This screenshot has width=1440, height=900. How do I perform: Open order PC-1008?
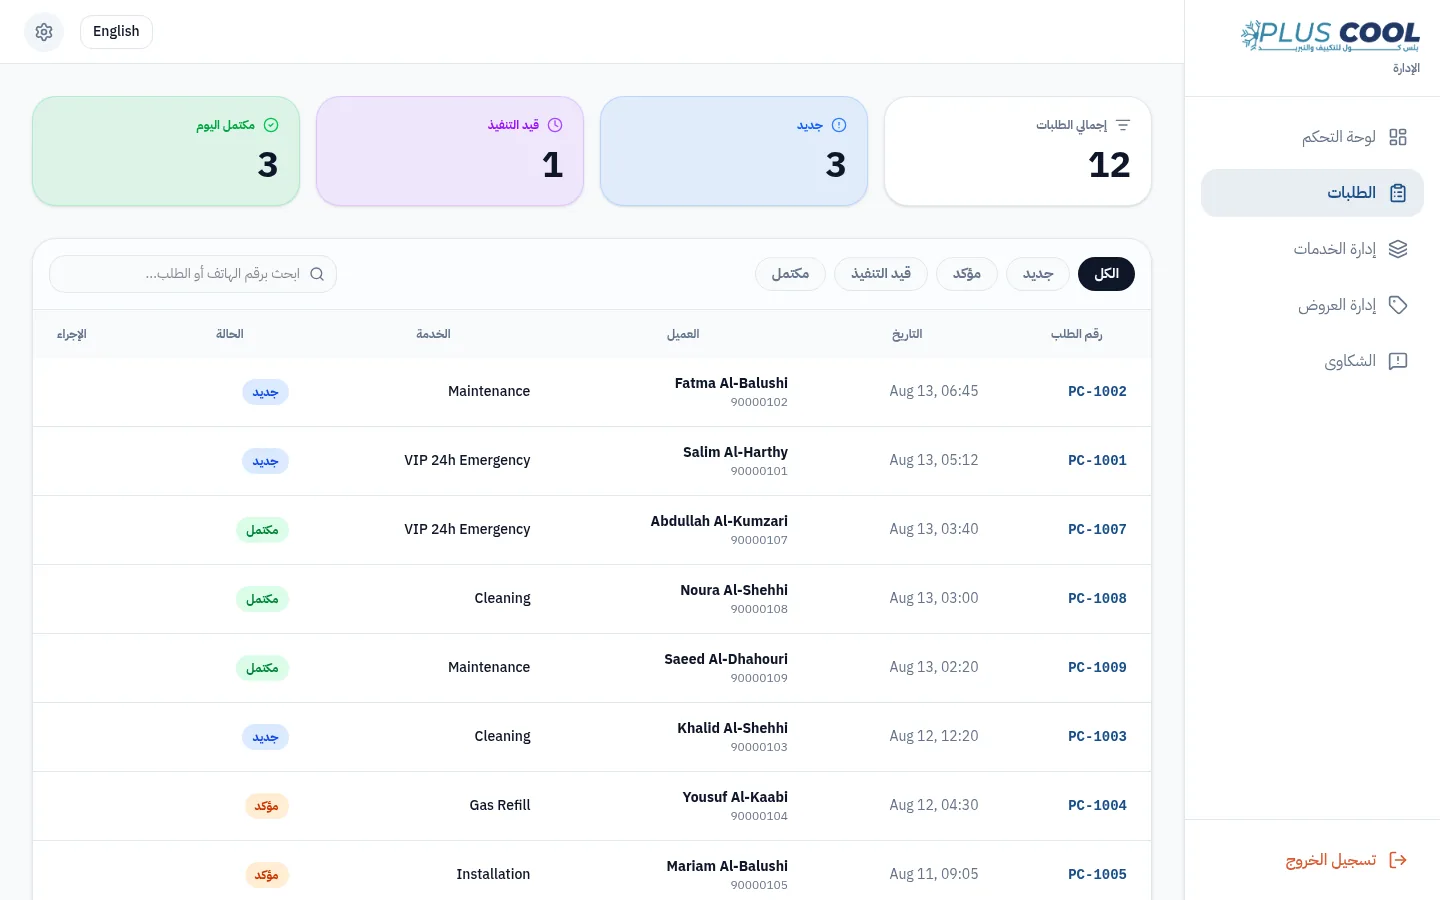tap(1097, 599)
